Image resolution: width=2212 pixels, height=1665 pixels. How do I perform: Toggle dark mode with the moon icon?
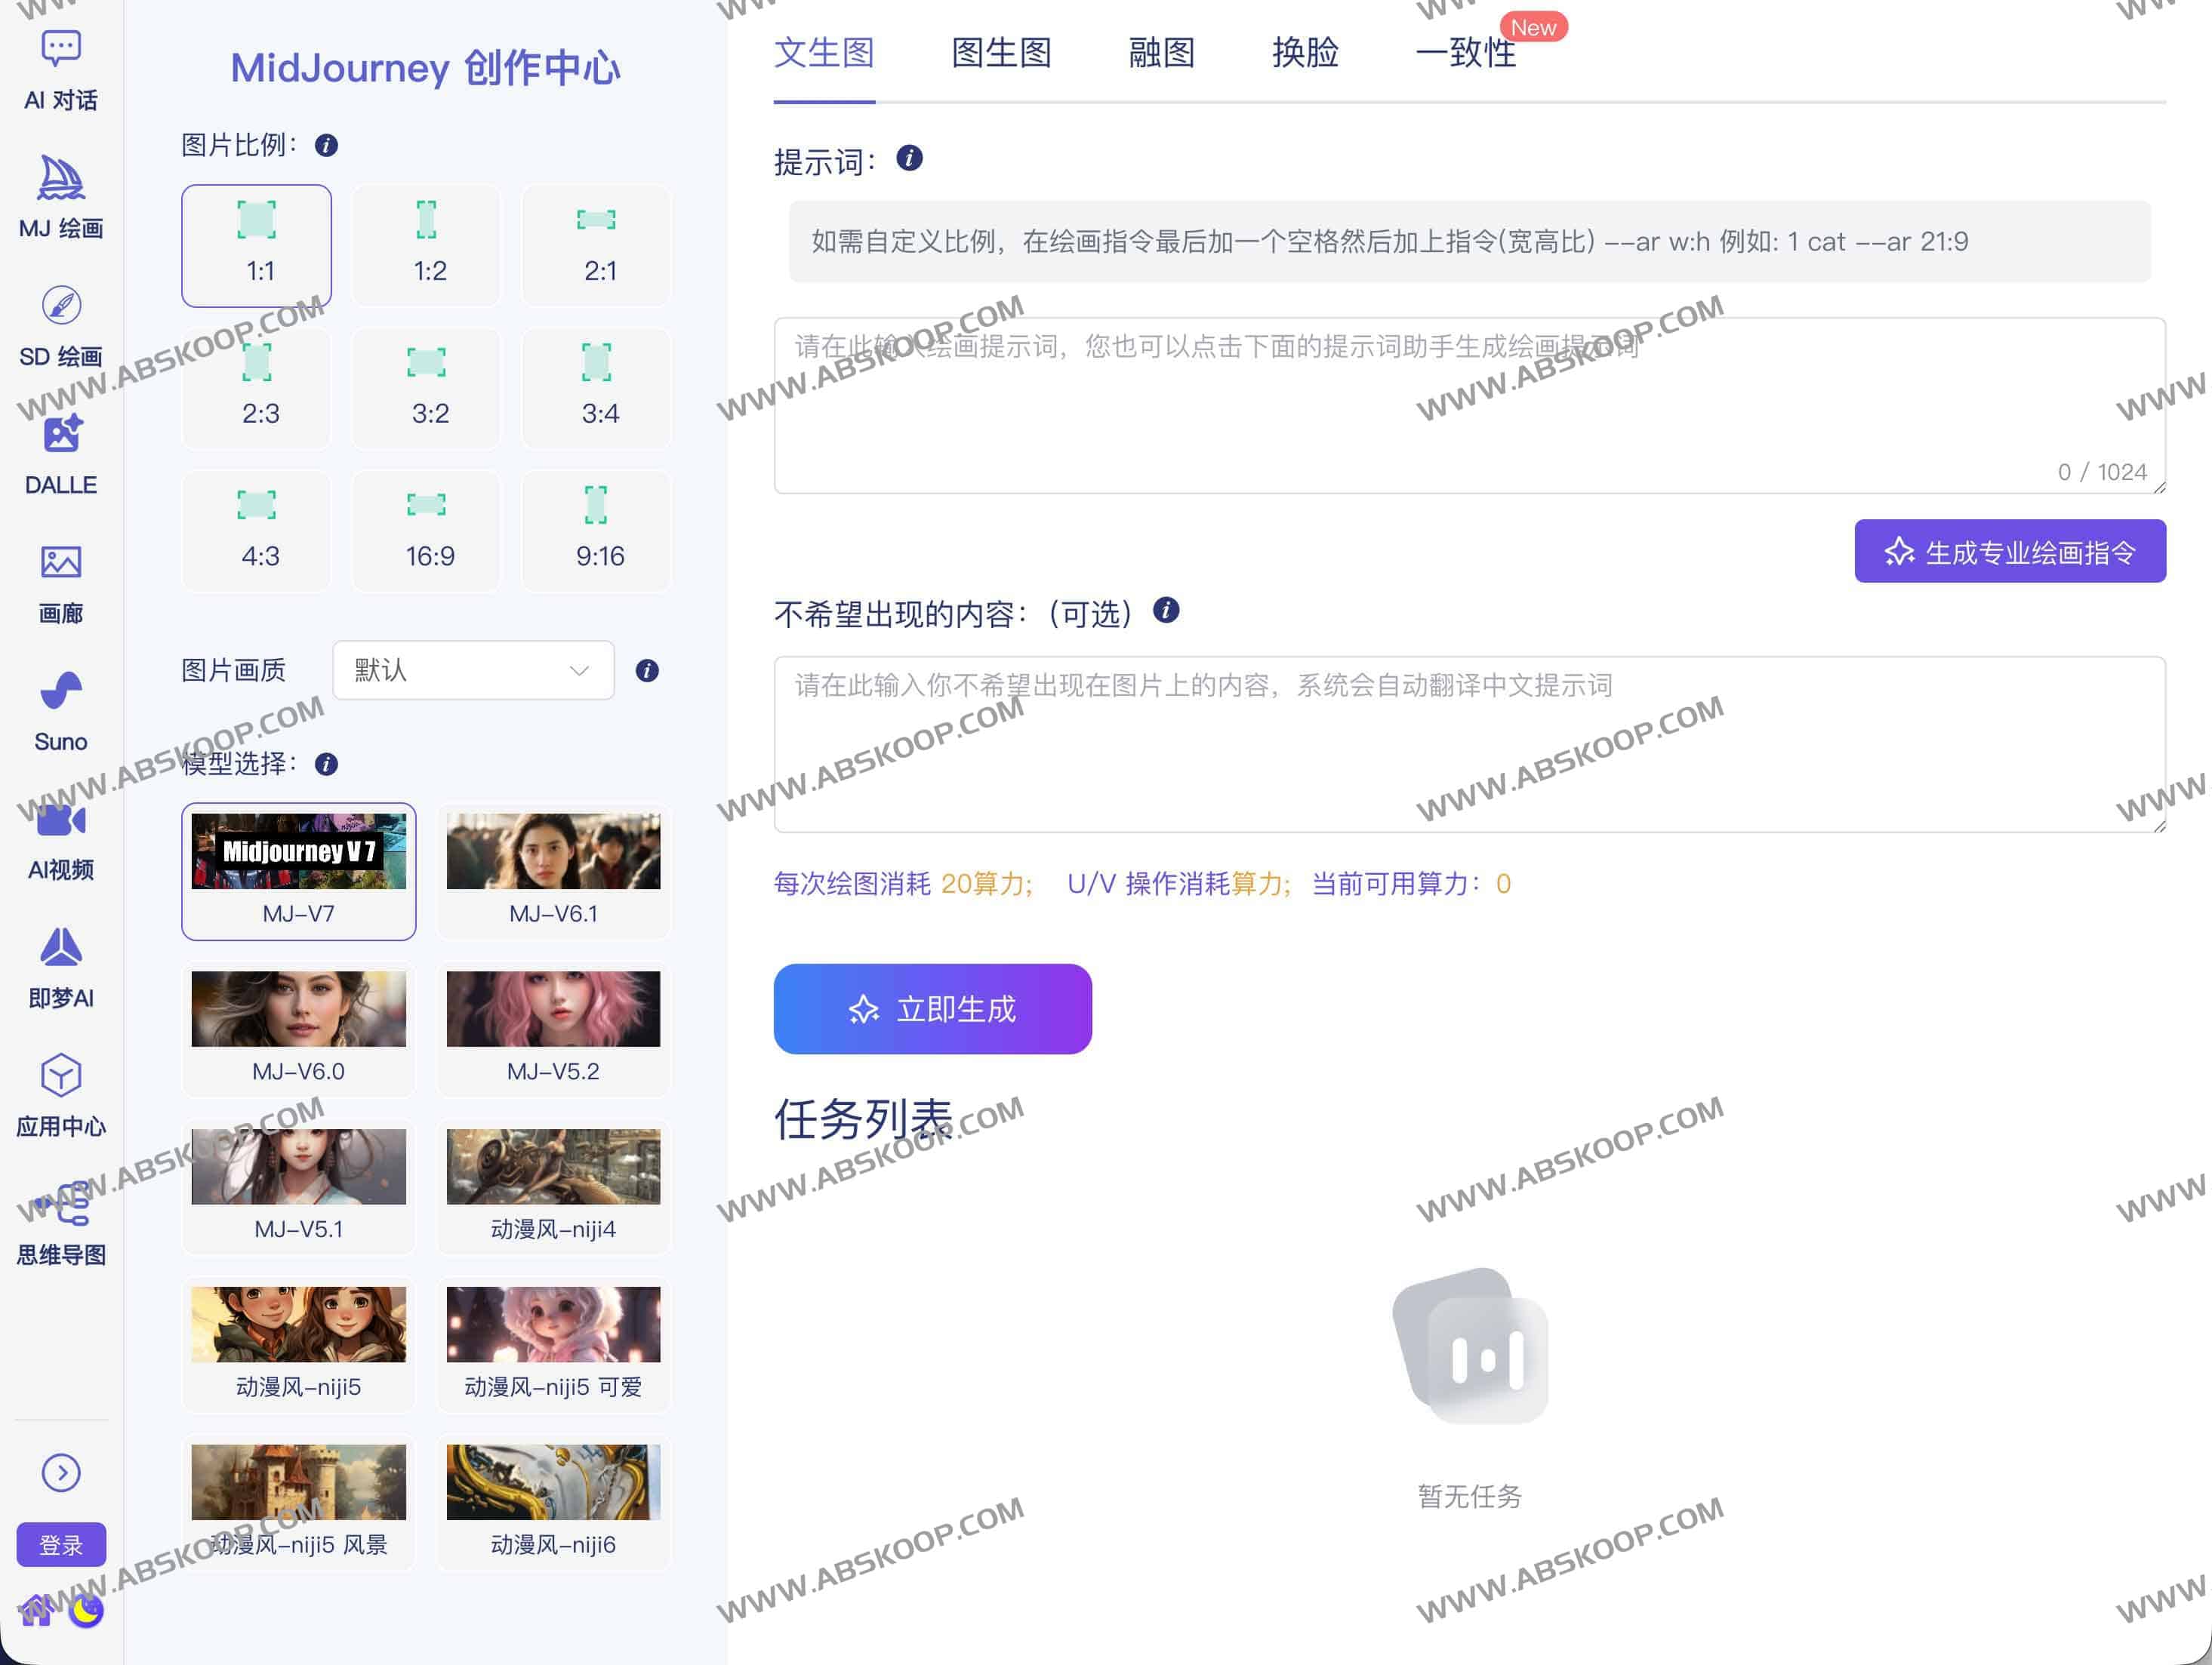[86, 1611]
